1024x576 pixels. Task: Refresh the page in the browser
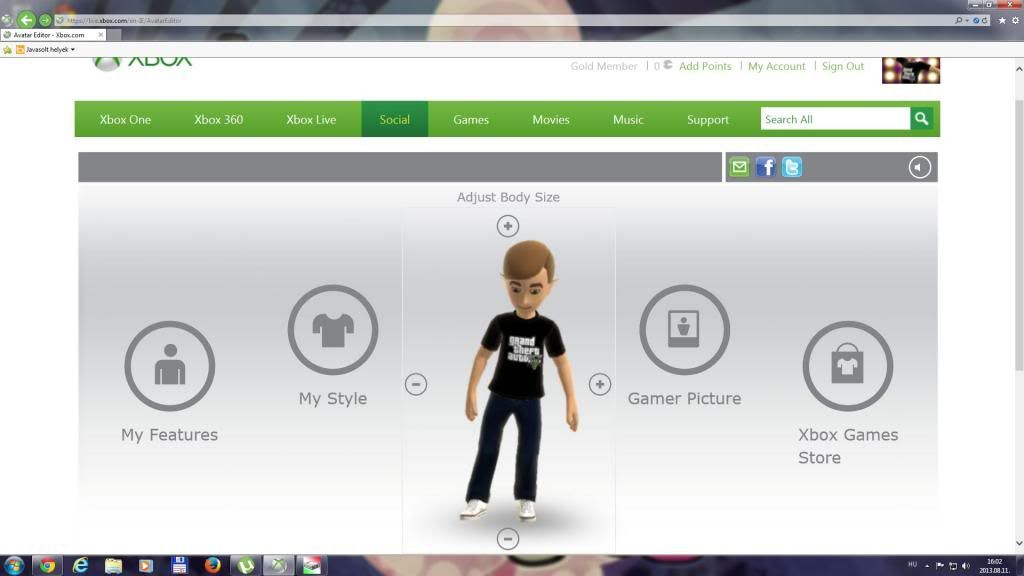click(984, 20)
